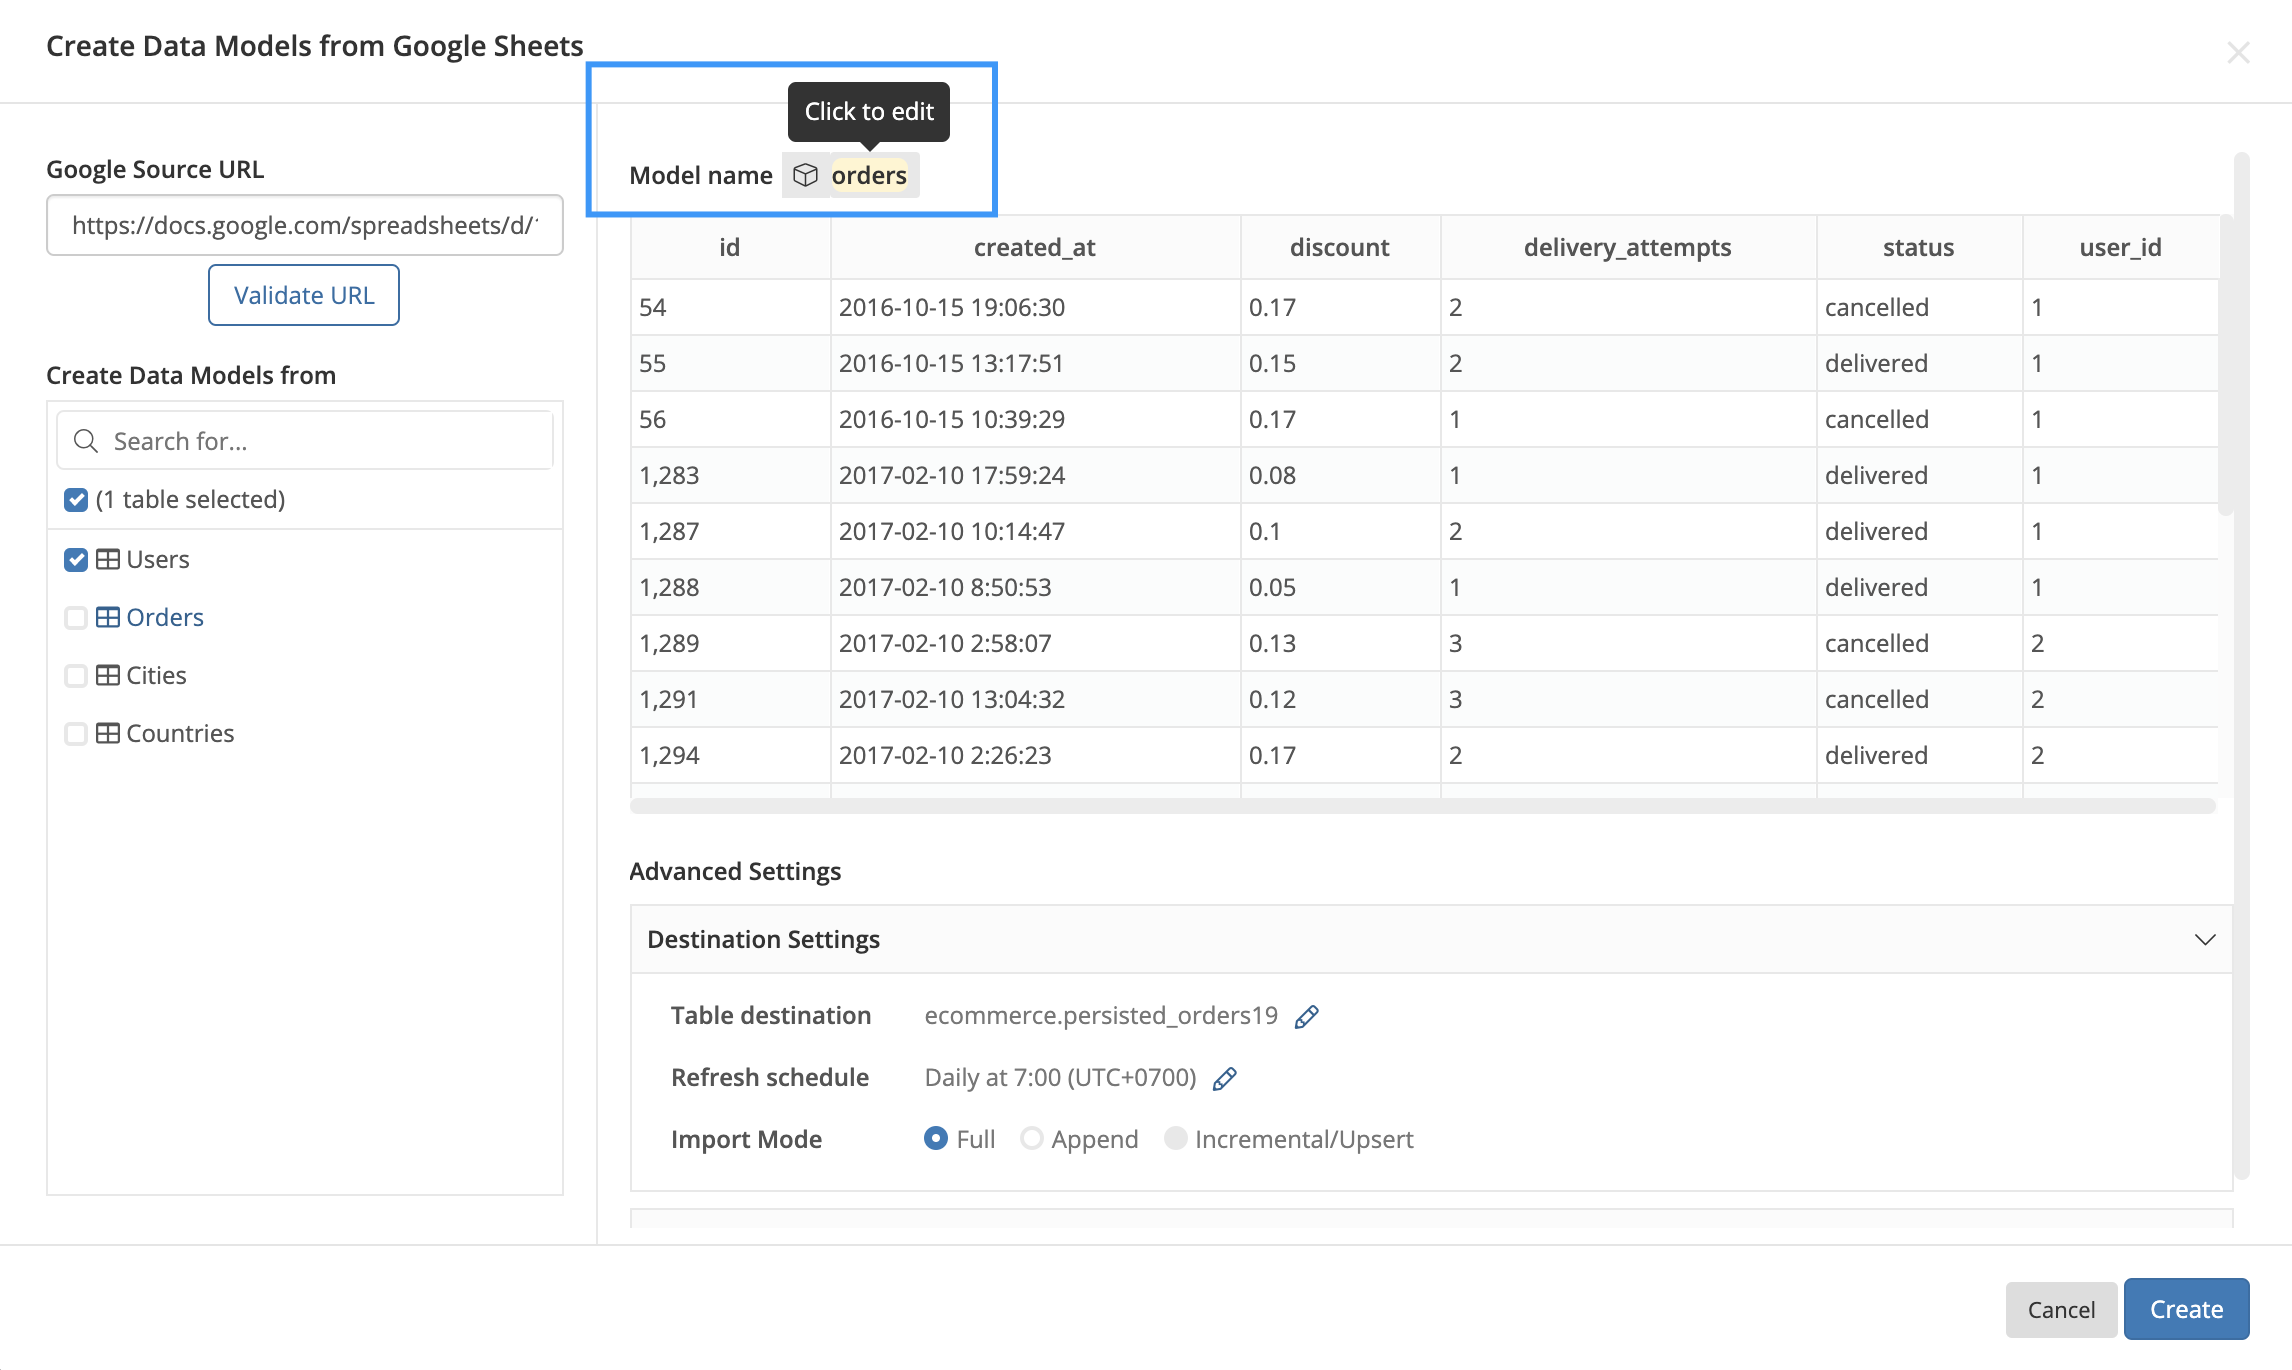Click the table icon next to Orders
2292x1370 pixels.
pyautogui.click(x=107, y=617)
